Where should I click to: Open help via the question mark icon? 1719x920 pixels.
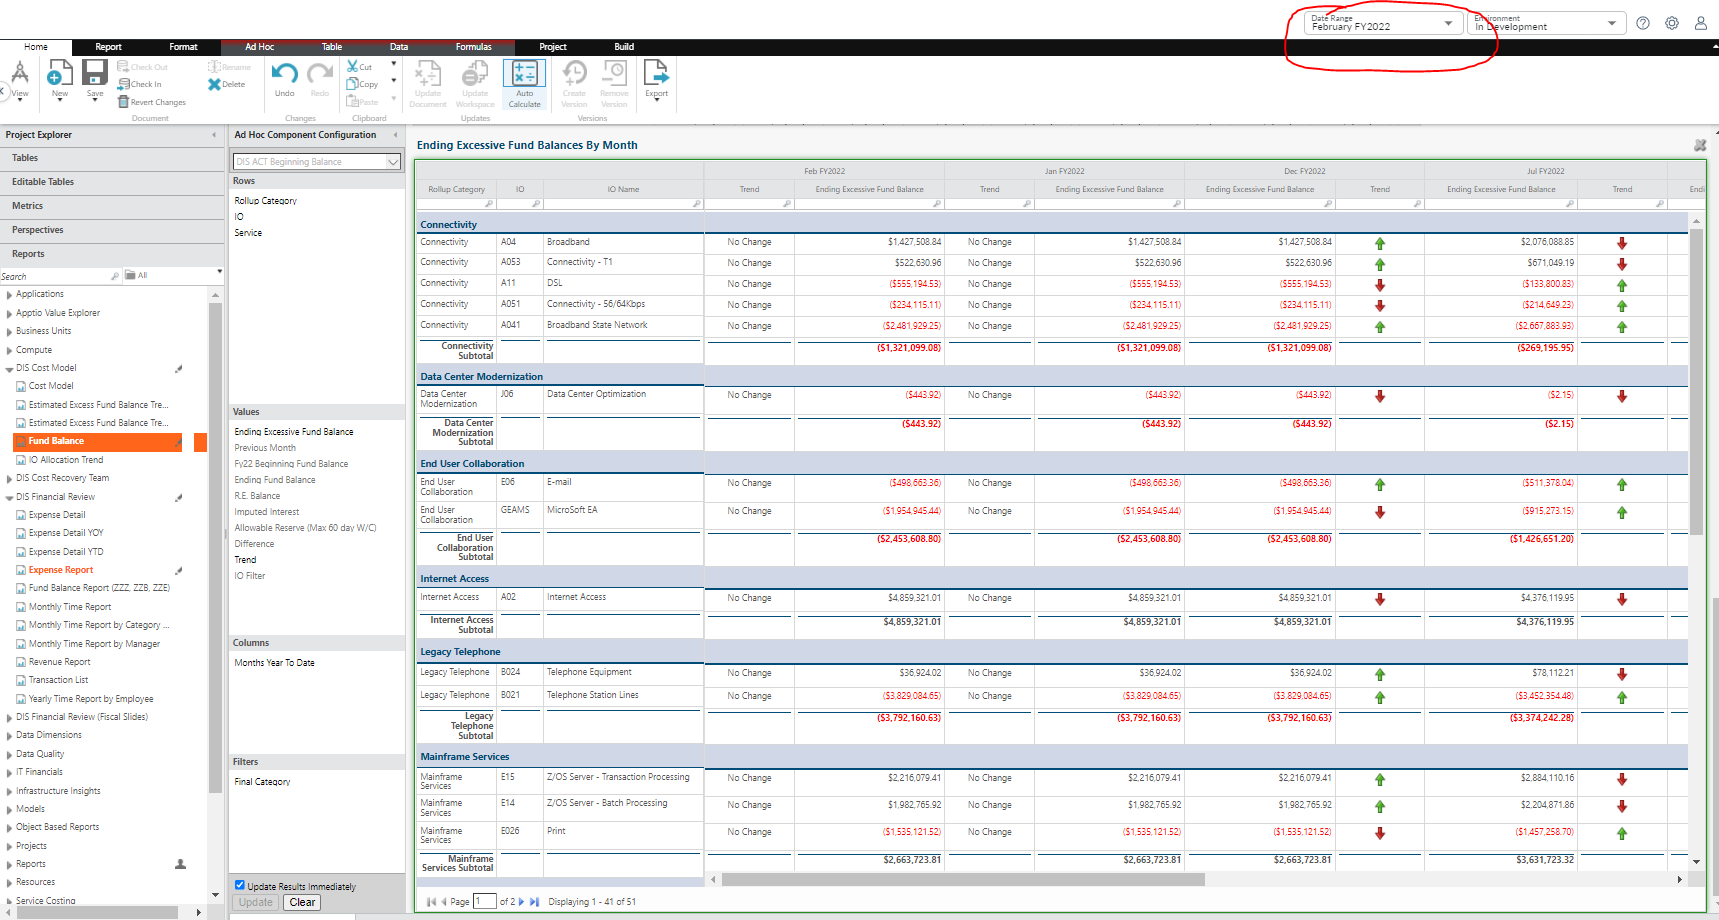(1643, 23)
